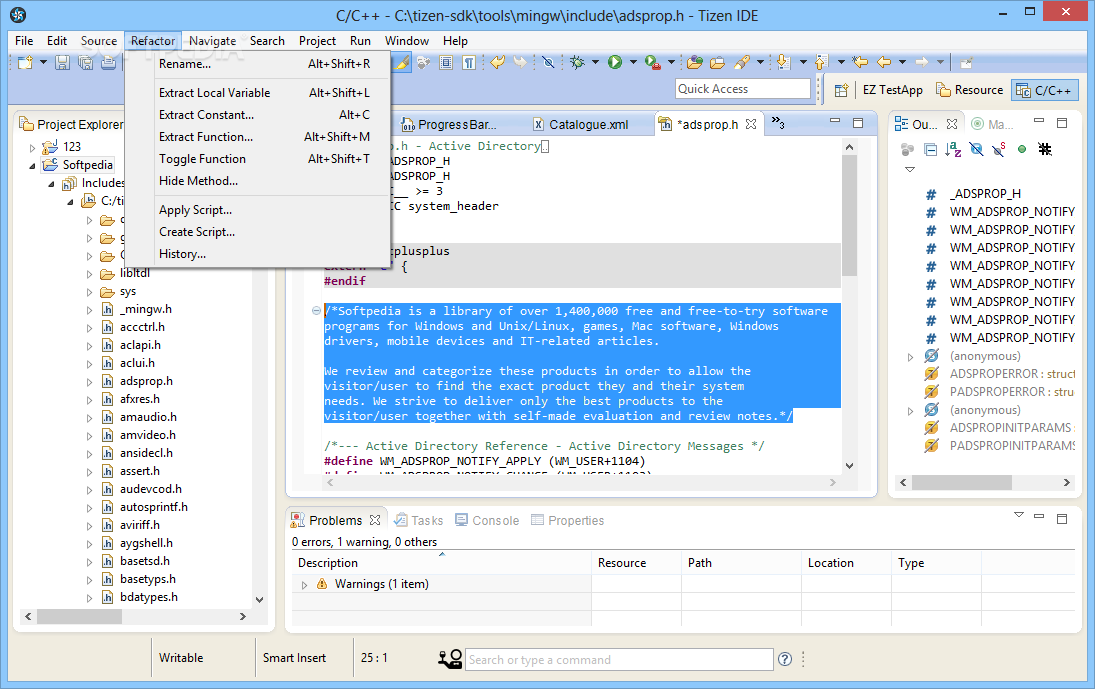The width and height of the screenshot is (1095, 689).
Task: Show hidden editor tabs list chevron
Action: (x=778, y=124)
